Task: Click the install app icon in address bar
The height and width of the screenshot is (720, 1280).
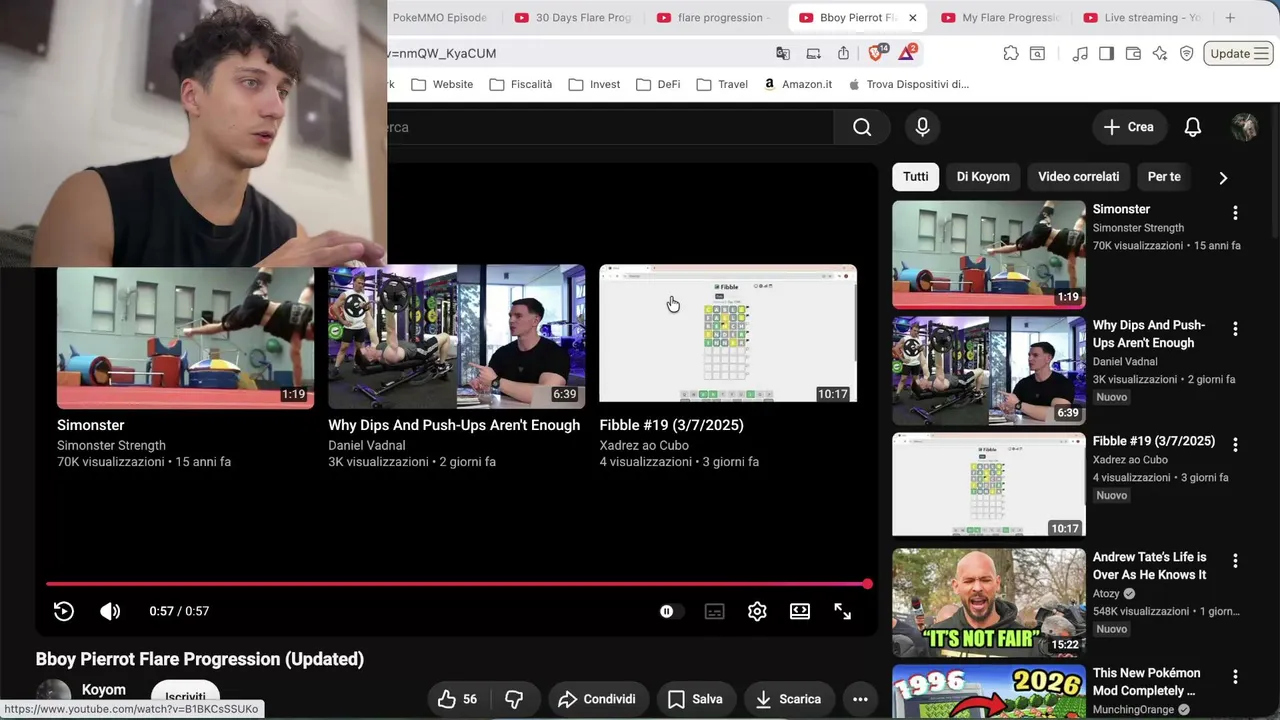Action: click(x=813, y=53)
